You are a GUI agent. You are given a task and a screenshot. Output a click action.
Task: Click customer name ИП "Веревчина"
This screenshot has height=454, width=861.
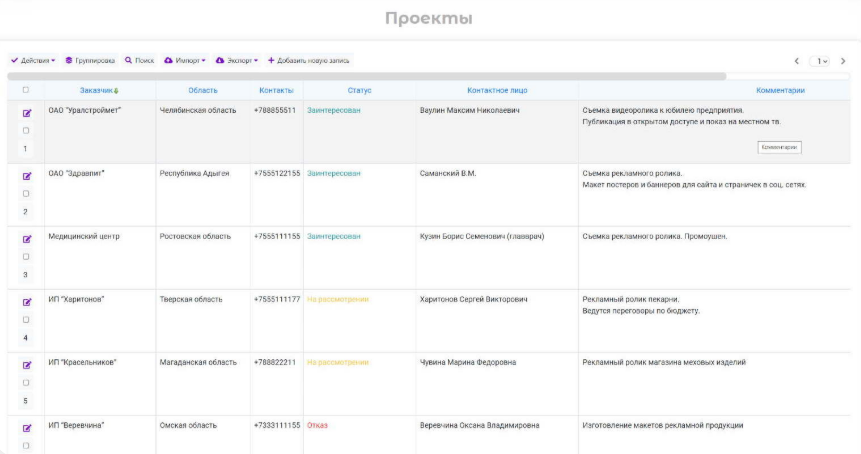[76, 425]
